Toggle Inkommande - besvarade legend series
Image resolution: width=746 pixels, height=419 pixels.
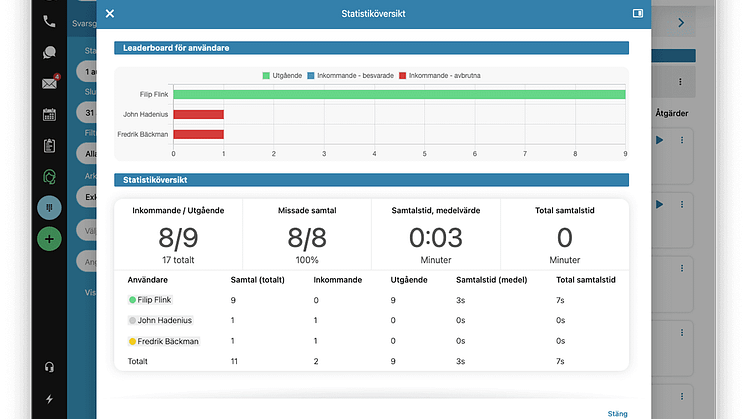pos(351,76)
